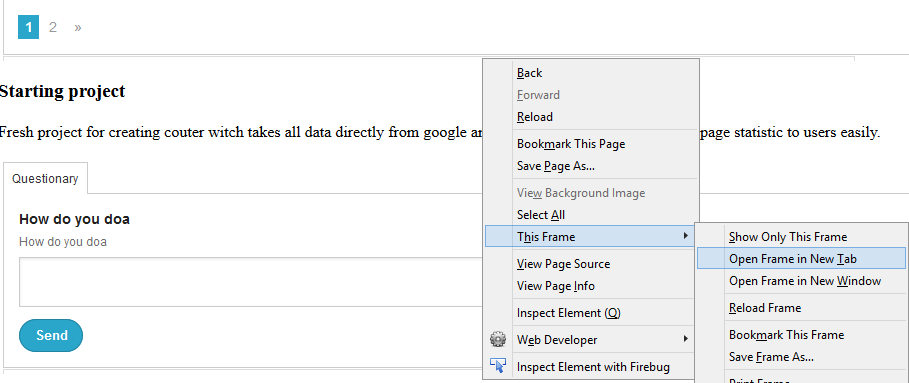The width and height of the screenshot is (909, 383).
Task: Select Save Page As...
Action: [591, 166]
